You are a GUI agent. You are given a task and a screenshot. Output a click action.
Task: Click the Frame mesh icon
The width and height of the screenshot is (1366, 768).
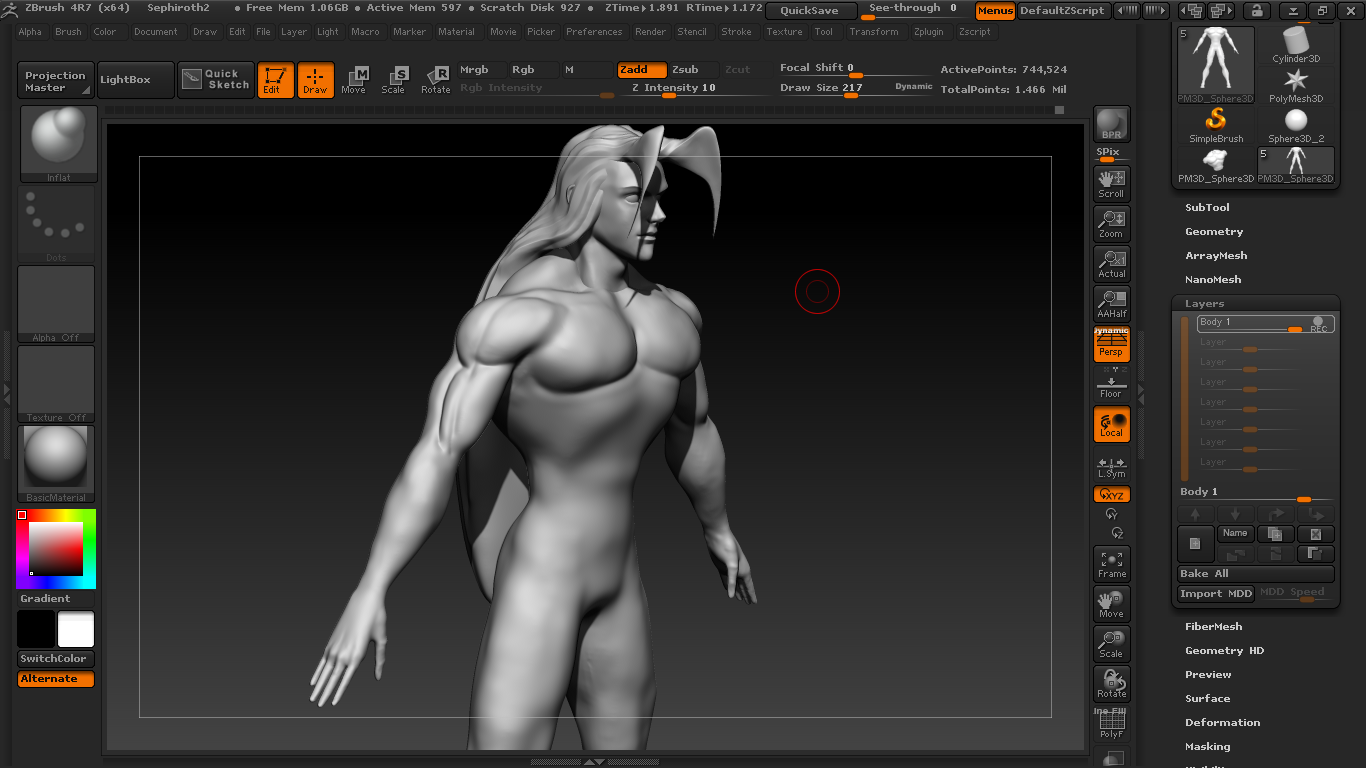tap(1112, 564)
